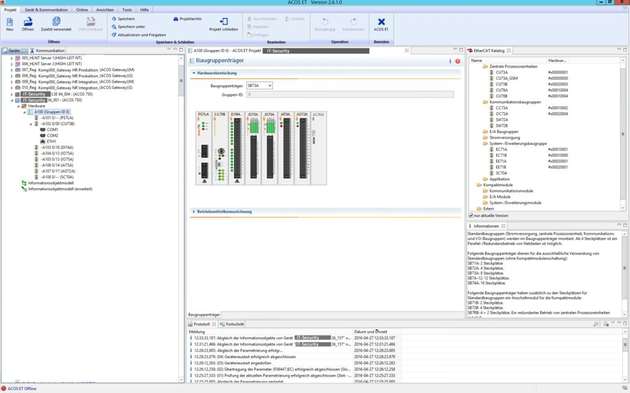Toggle 'nur aktuelle Version' checkbox
This screenshot has height=393, width=630.
coord(471,215)
